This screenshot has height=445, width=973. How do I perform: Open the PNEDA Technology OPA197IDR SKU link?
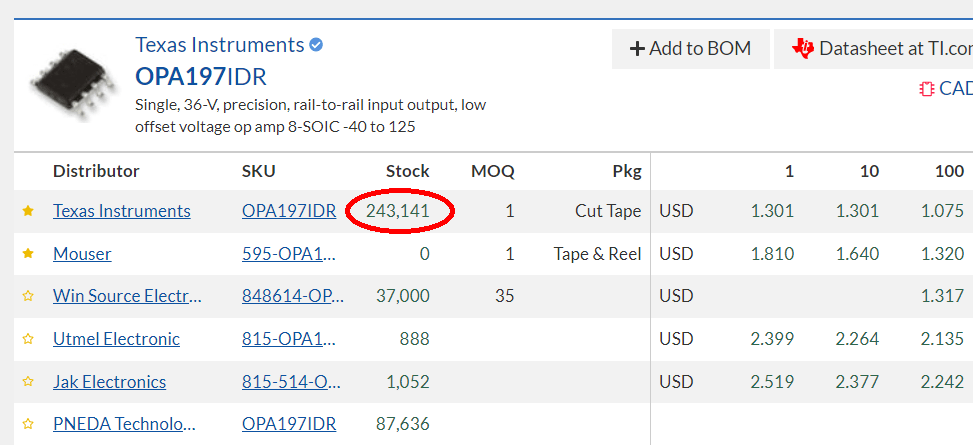pyautogui.click(x=289, y=425)
